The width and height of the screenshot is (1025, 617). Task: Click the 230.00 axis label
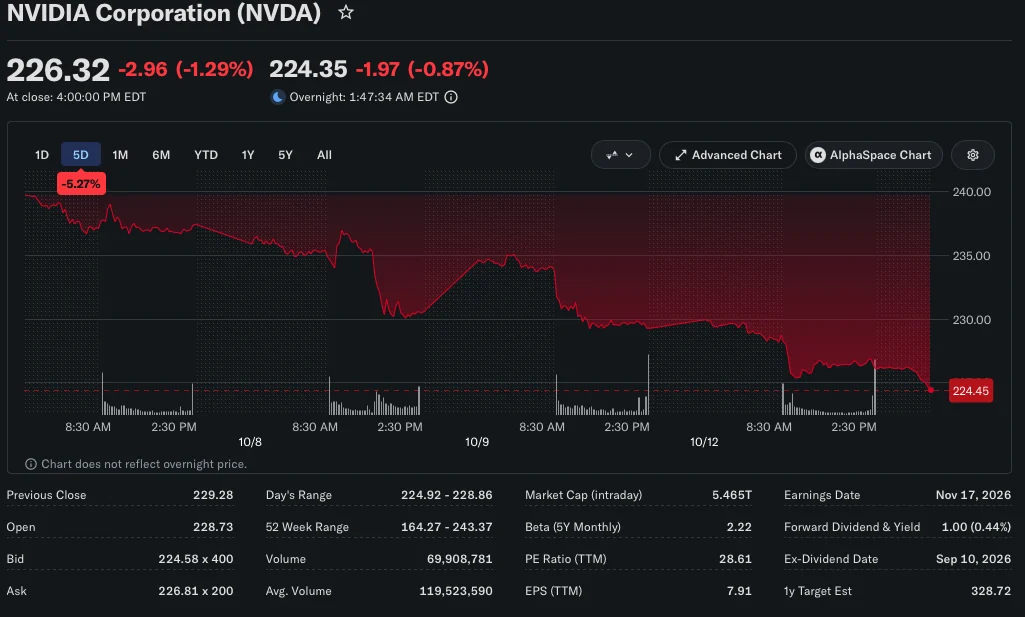[971, 320]
